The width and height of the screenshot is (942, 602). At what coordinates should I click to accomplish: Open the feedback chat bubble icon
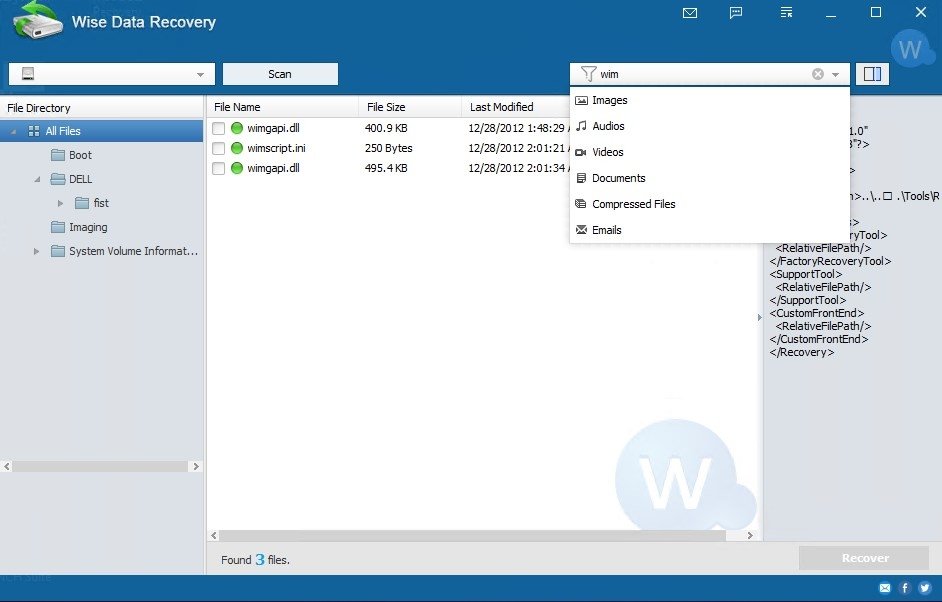coord(736,13)
